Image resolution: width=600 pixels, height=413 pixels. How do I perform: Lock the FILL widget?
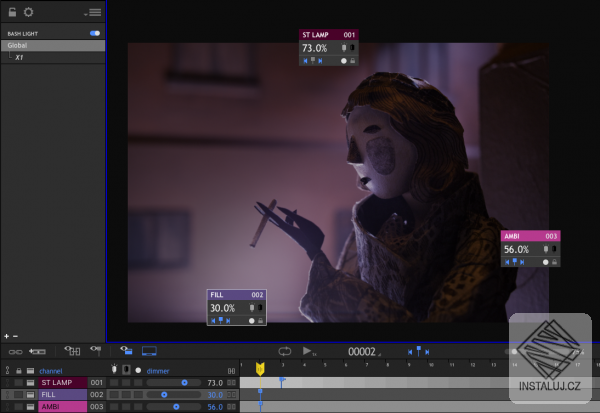[261, 321]
